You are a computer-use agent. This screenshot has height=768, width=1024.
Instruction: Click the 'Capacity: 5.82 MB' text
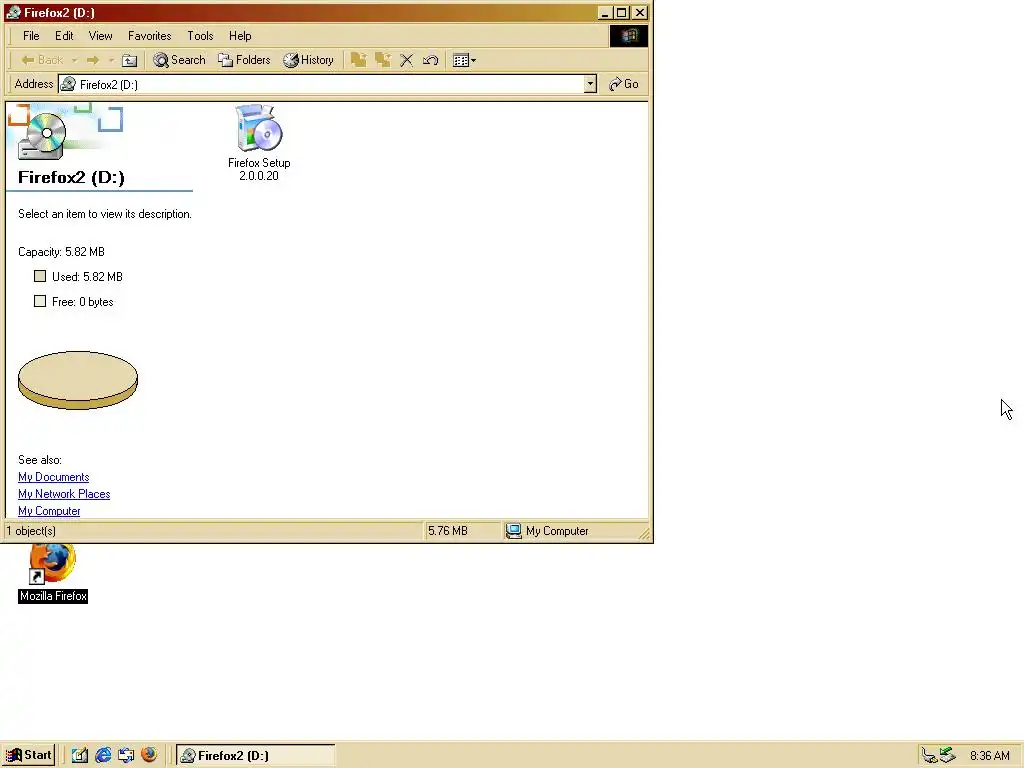pyautogui.click(x=61, y=252)
